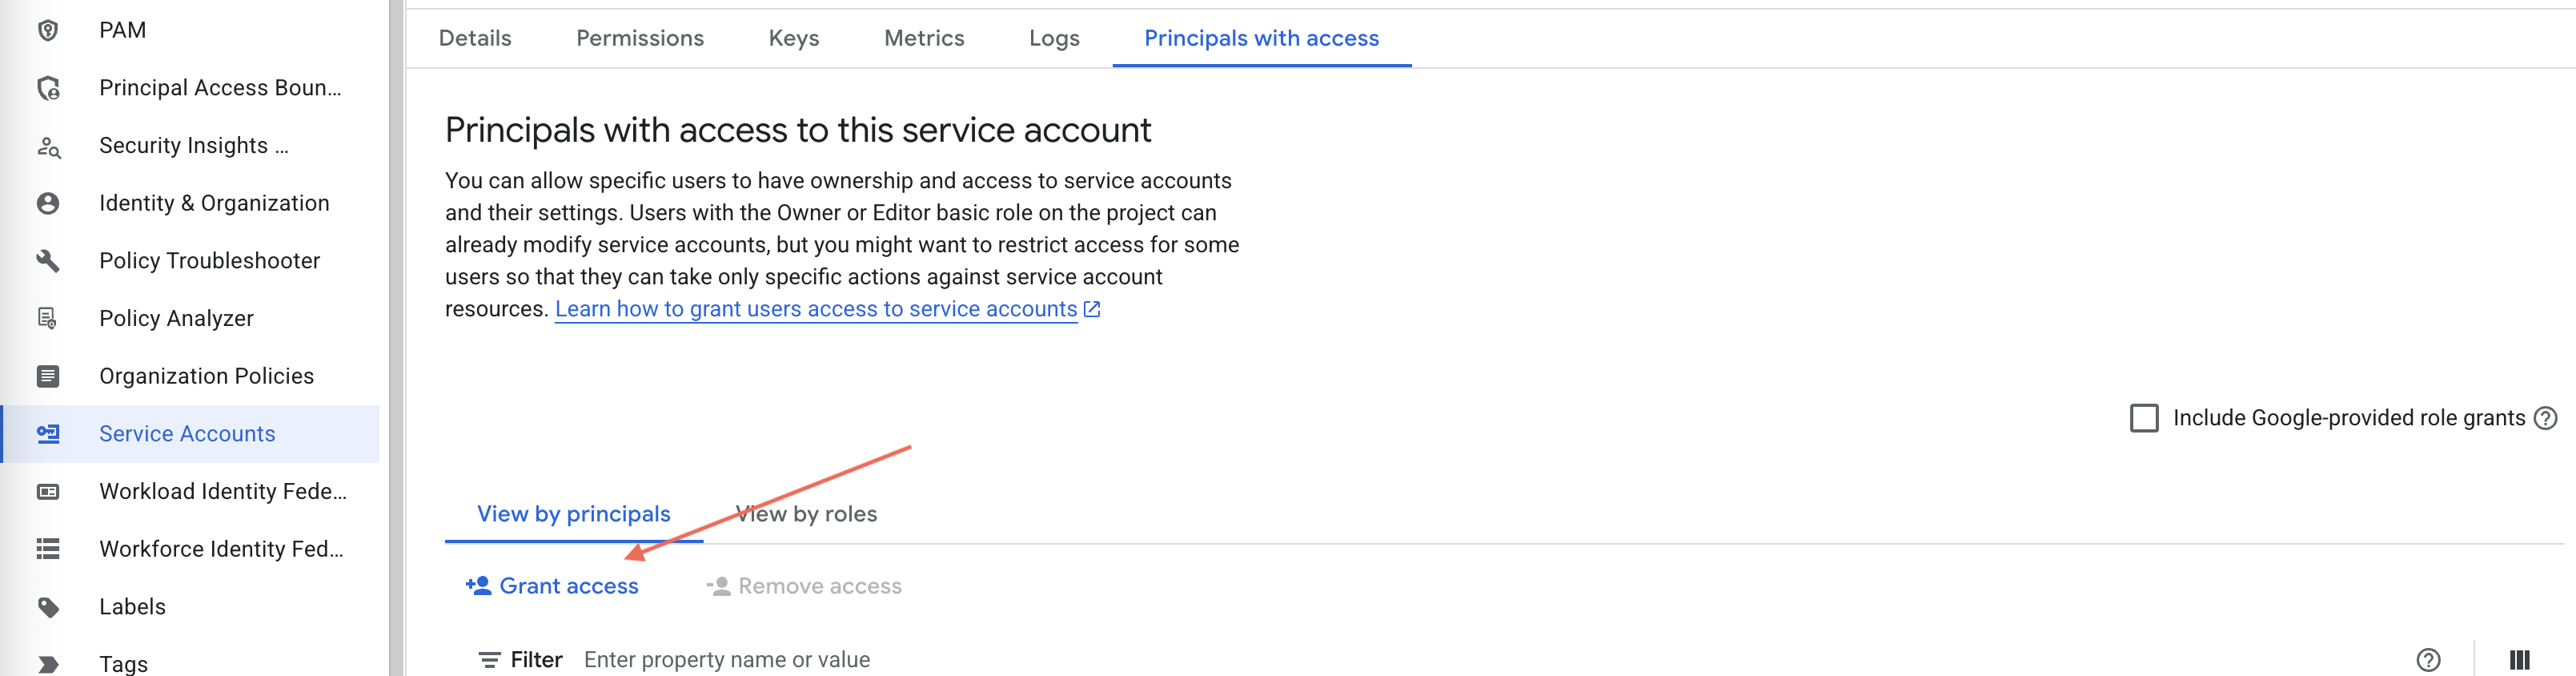Enable Include Google-provided role grants checkbox
The height and width of the screenshot is (676, 2576).
point(2144,418)
